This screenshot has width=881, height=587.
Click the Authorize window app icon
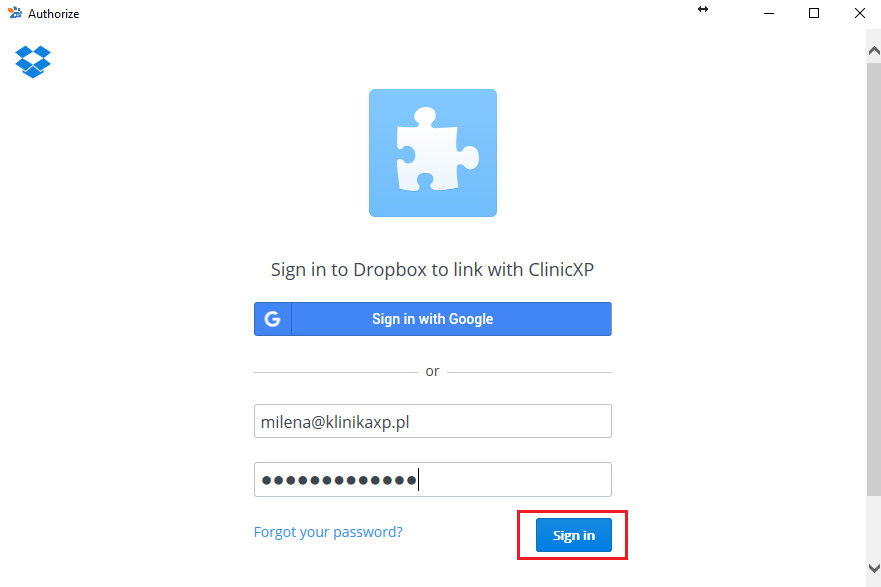coord(15,13)
